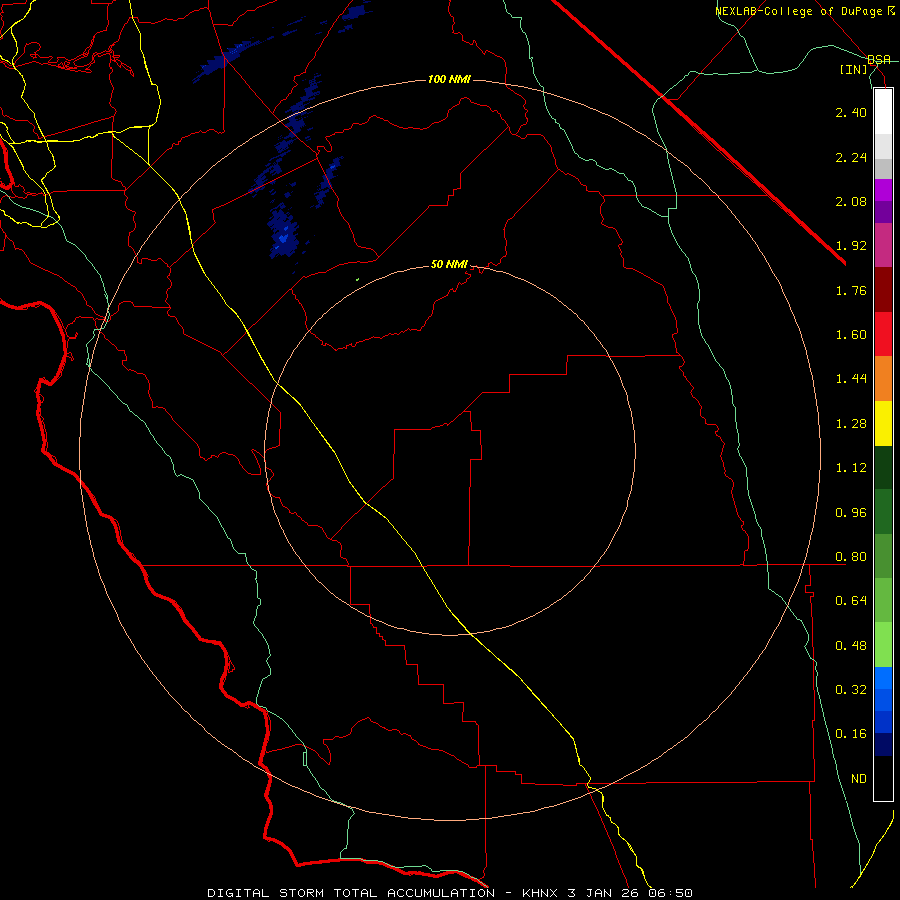The height and width of the screenshot is (900, 900).
Task: Select the 1.76 legend value
Action: [851, 290]
